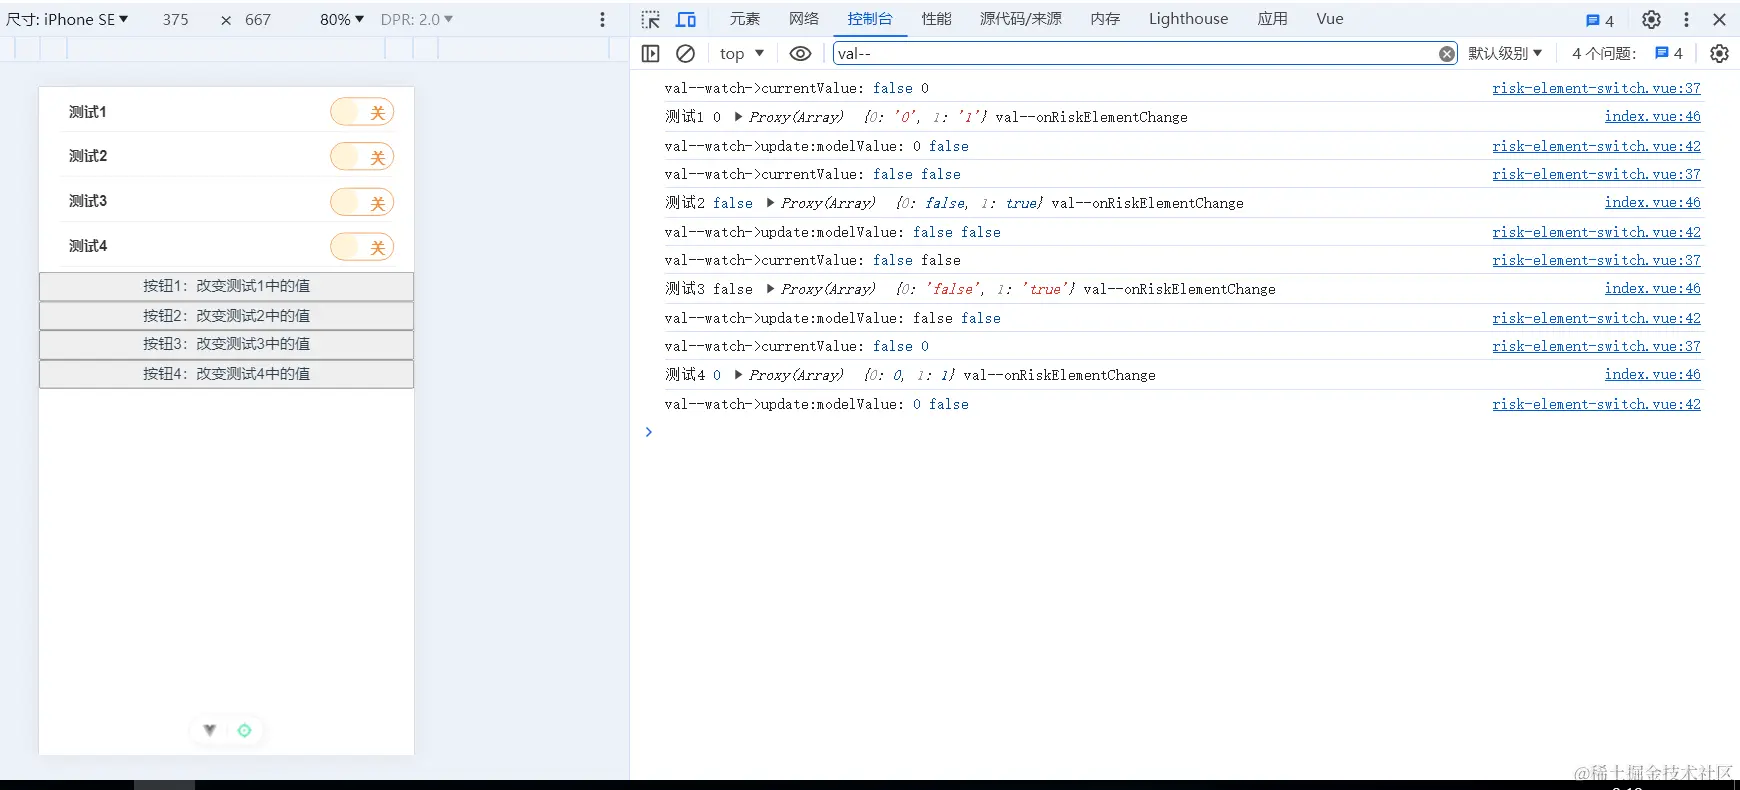Switch to the 控制台 tab
Viewport: 1740px width, 790px height.
pos(870,19)
